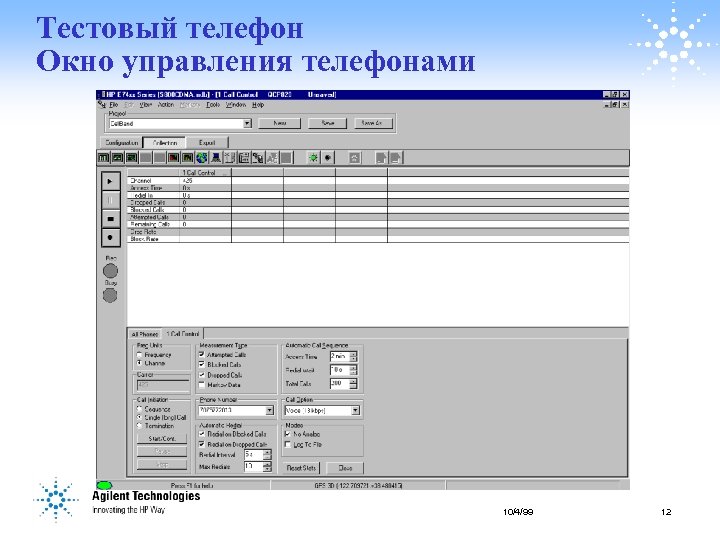Viewport: 720px width, 540px height.
Task: Adjust the Max Redials spinner arrows
Action: [268, 467]
